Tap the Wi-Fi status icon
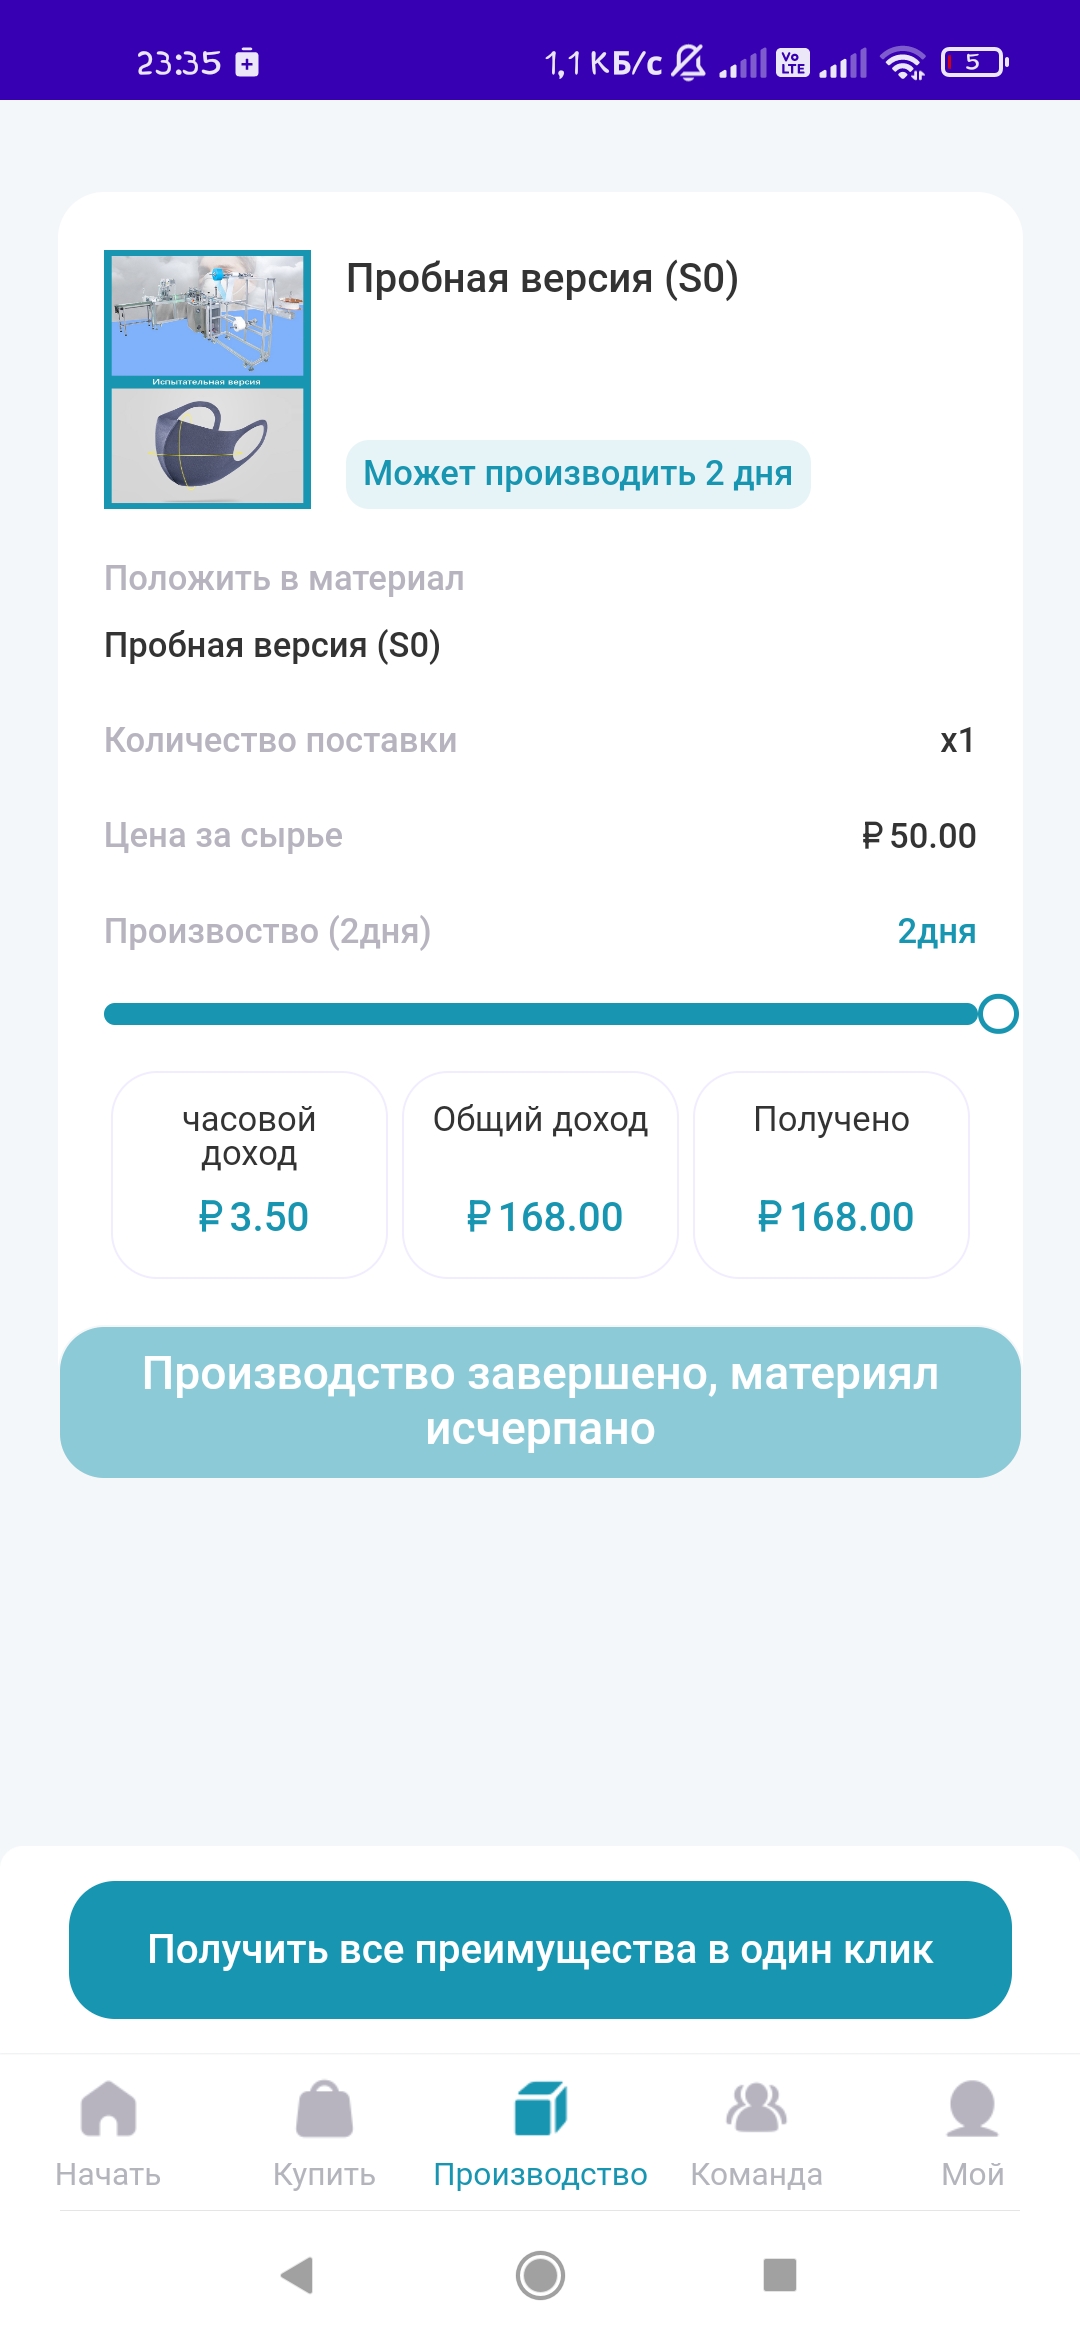The height and width of the screenshot is (2340, 1080). tap(903, 63)
